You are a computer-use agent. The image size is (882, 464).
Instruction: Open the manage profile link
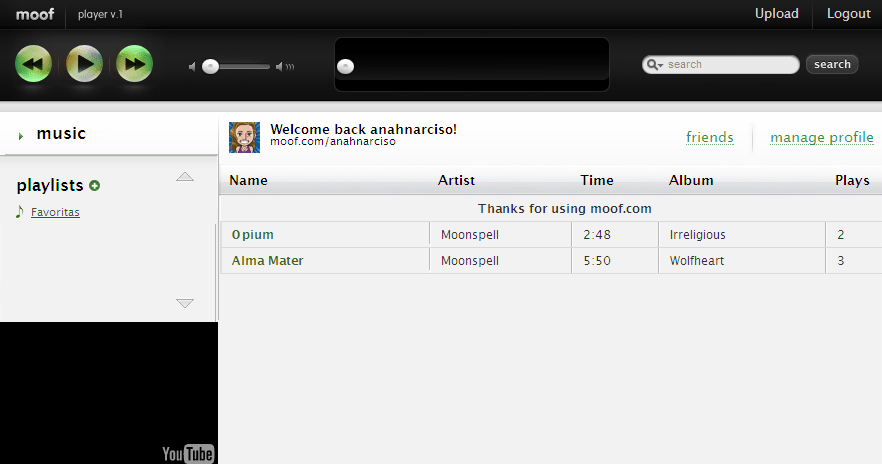[x=821, y=137]
